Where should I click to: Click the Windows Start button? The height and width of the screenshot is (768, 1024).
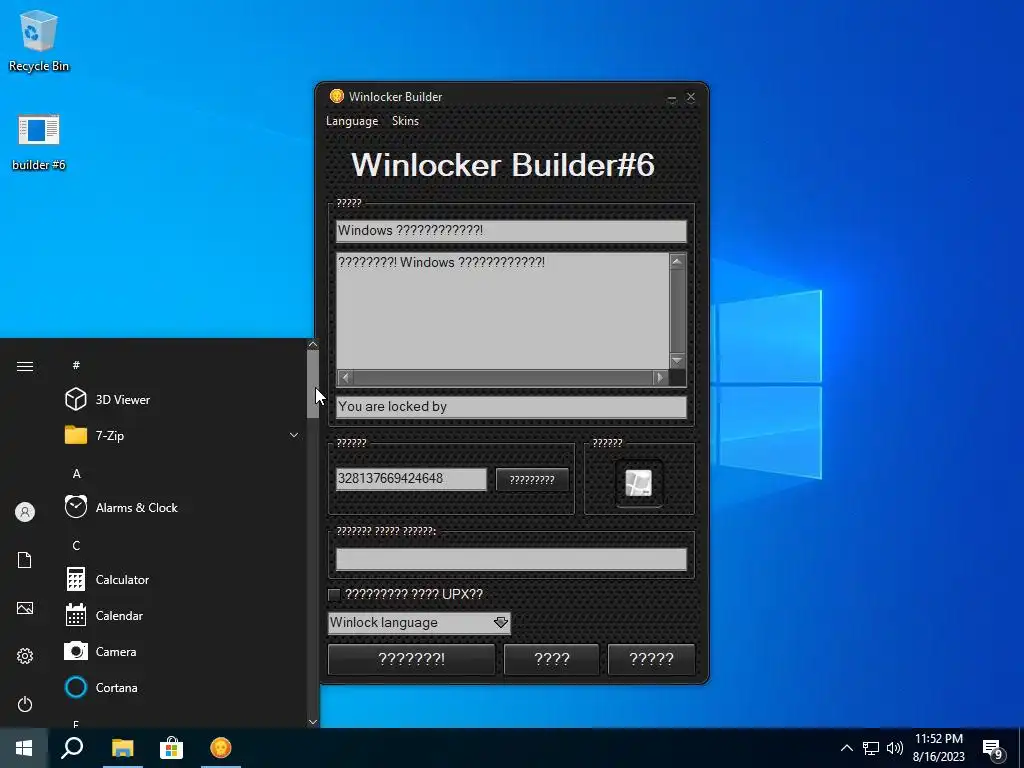[x=24, y=748]
